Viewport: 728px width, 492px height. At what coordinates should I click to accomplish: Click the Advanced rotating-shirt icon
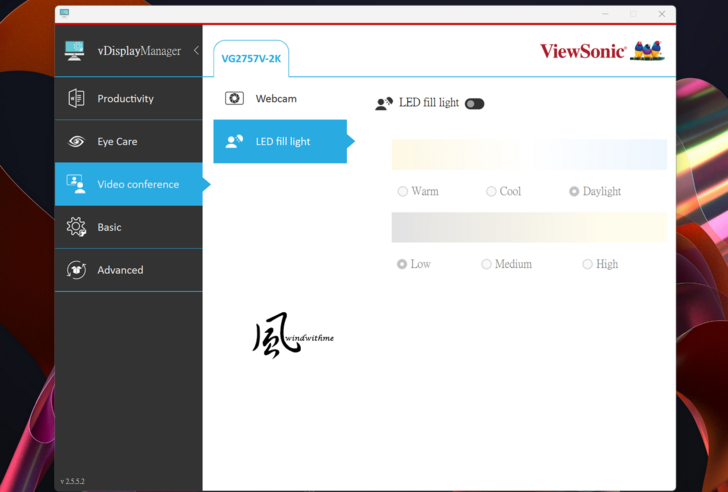tap(76, 270)
